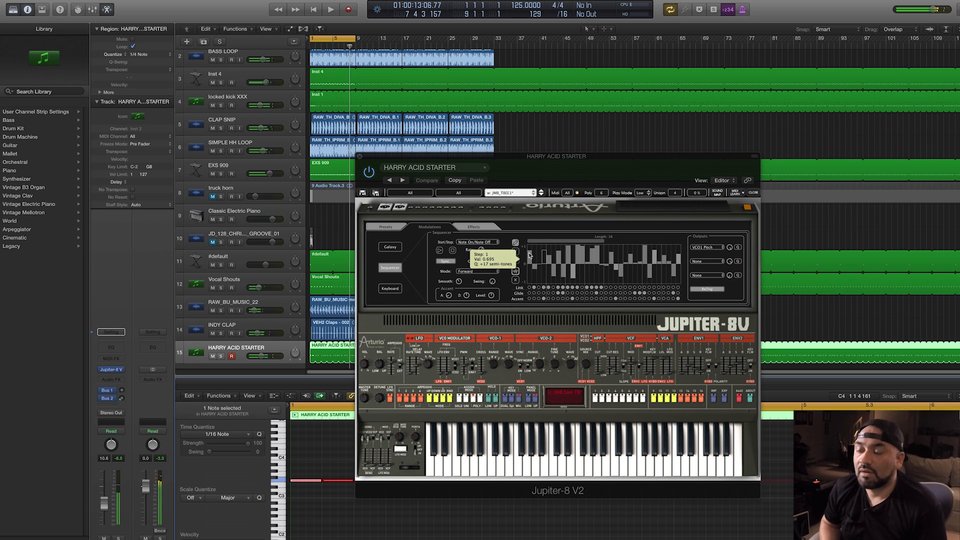Click Sequencer button in Jupiter-8V modulations
Image resolution: width=960 pixels, height=540 pixels.
tap(390, 268)
